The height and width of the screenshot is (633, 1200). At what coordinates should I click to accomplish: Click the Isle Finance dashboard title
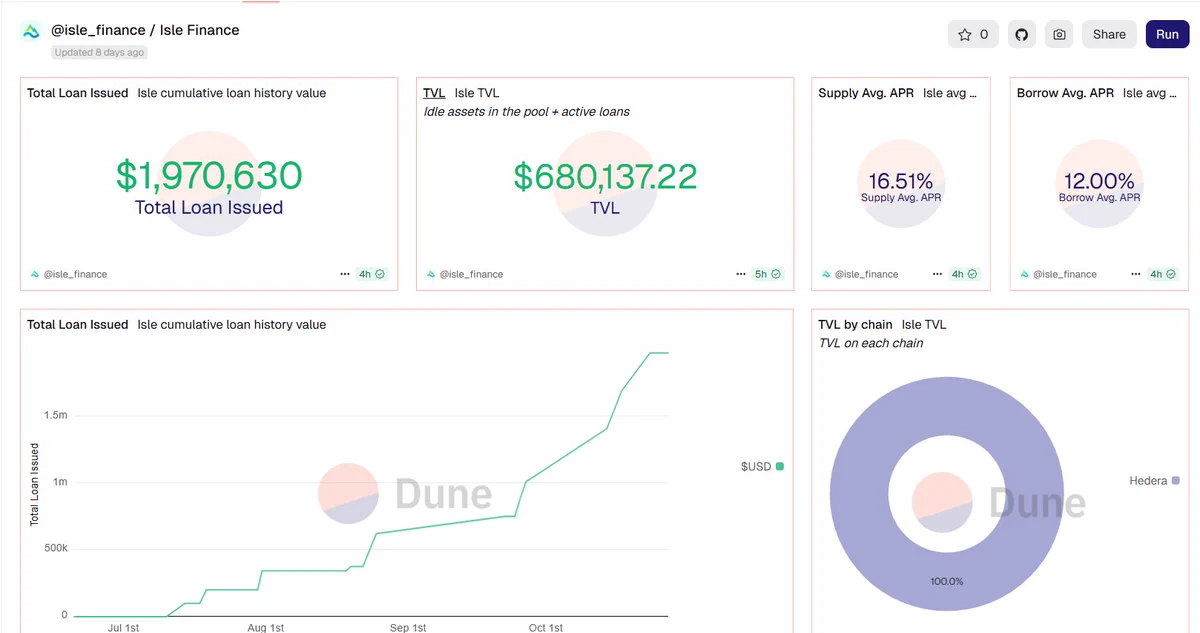[199, 30]
